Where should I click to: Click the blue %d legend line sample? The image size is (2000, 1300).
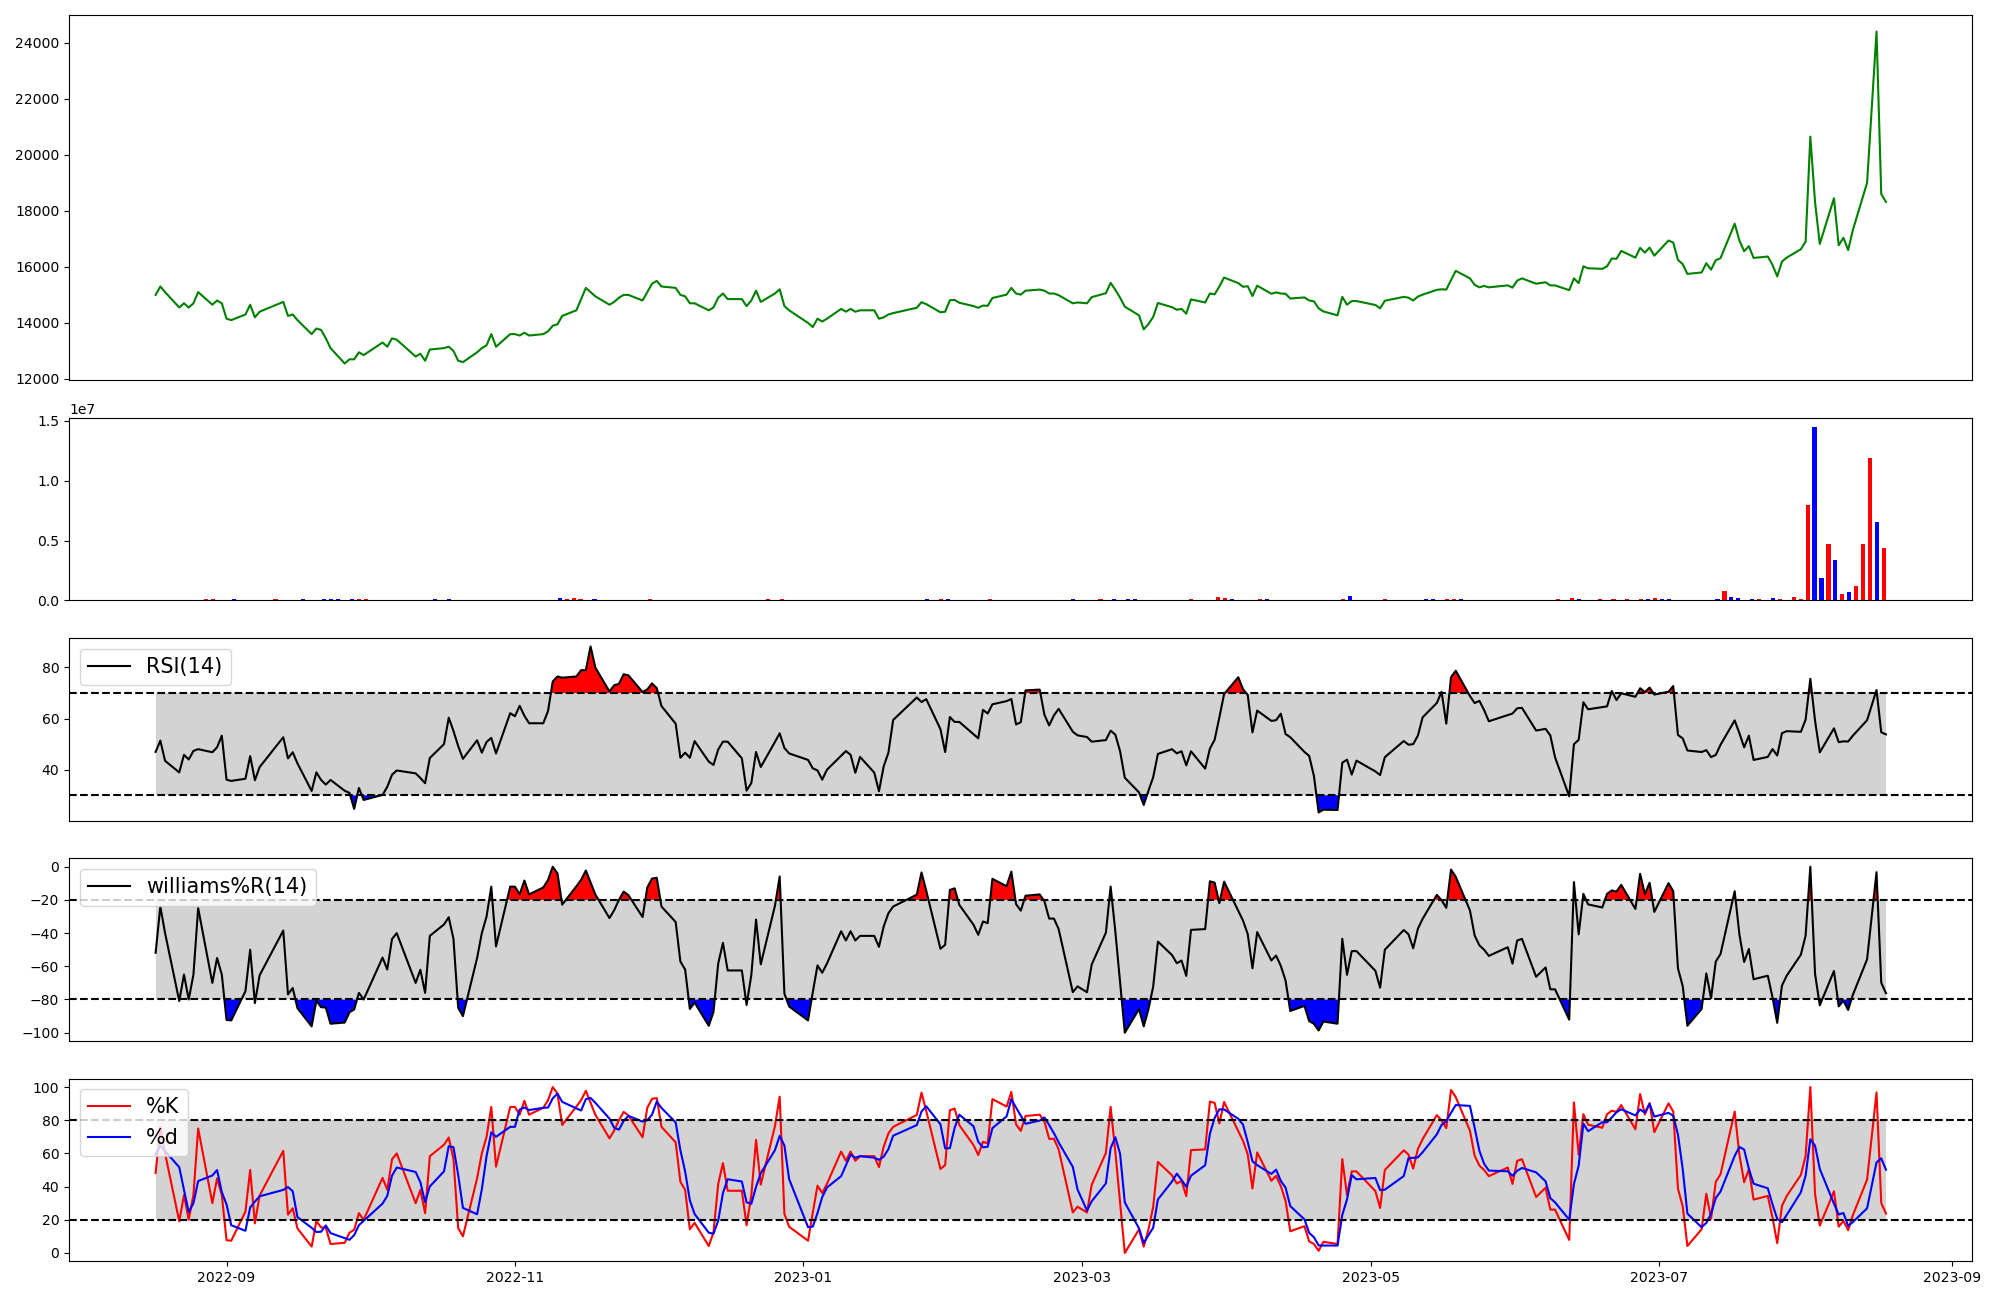(x=110, y=1136)
